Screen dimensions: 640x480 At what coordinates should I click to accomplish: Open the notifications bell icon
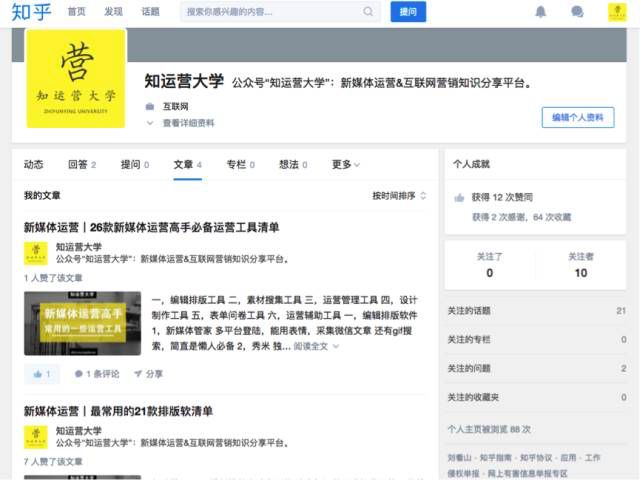540,12
